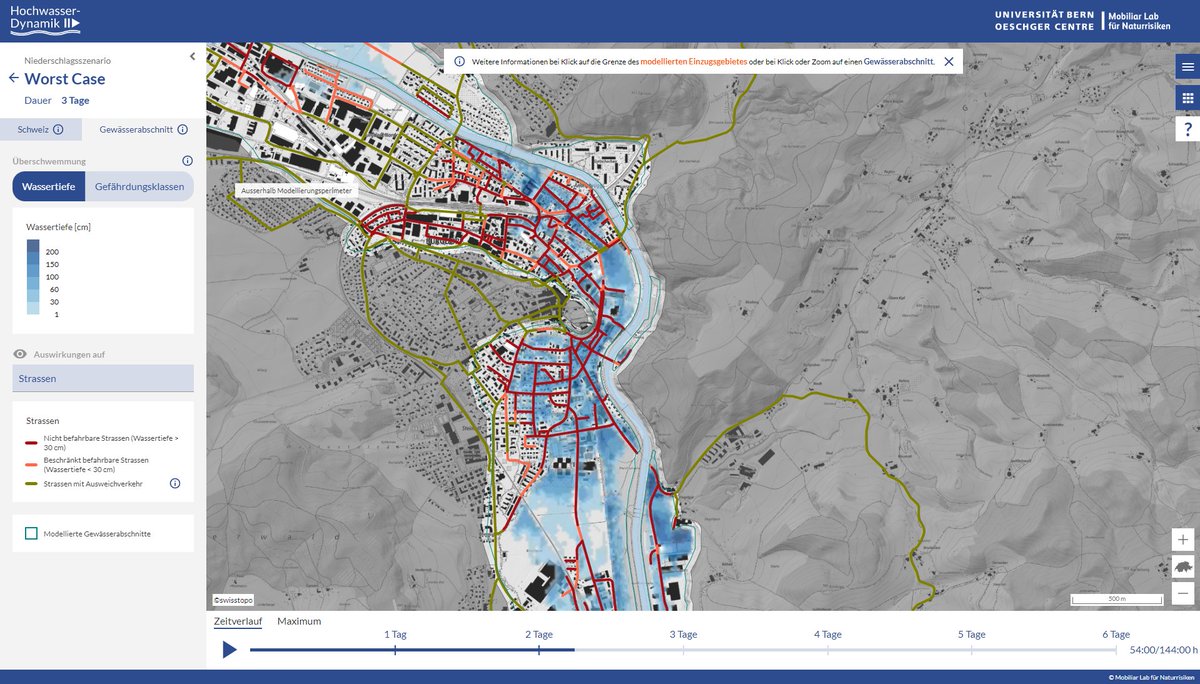
Task: Reset view with the Switzerland outline button
Action: click(x=1183, y=566)
